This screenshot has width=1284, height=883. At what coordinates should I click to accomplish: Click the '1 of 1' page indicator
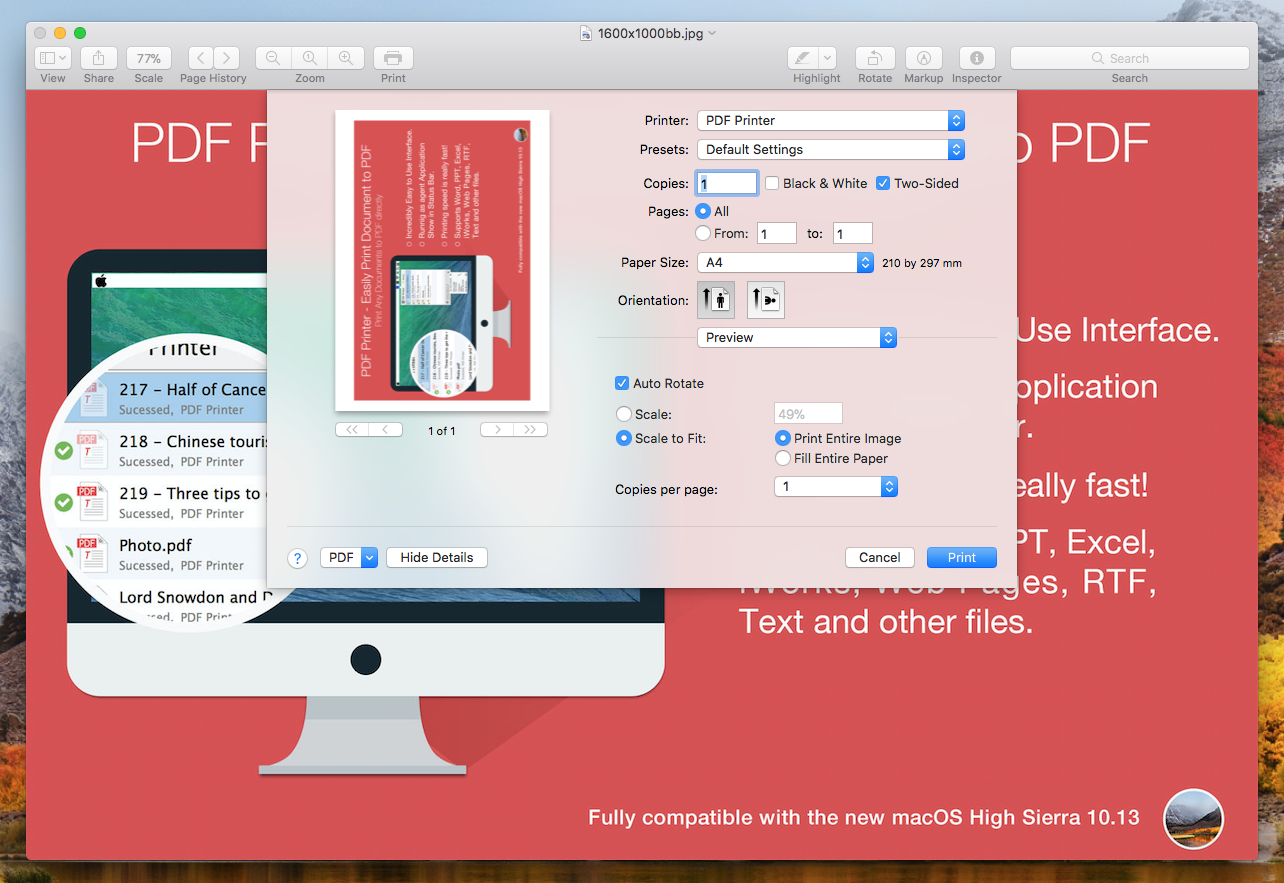pos(442,431)
